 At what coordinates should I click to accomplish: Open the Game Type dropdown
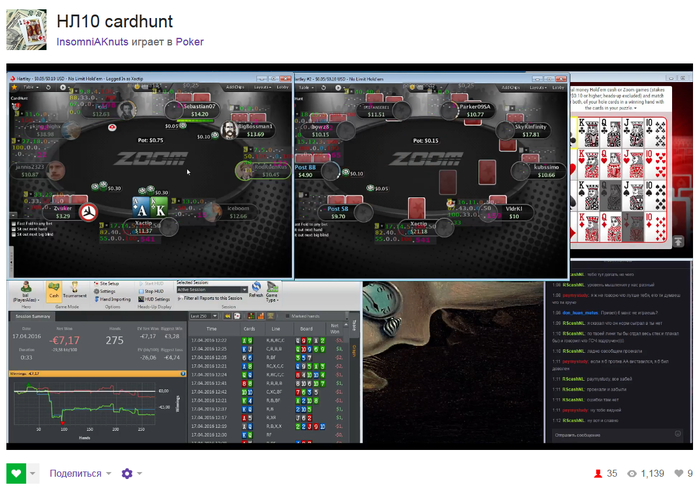point(272,292)
